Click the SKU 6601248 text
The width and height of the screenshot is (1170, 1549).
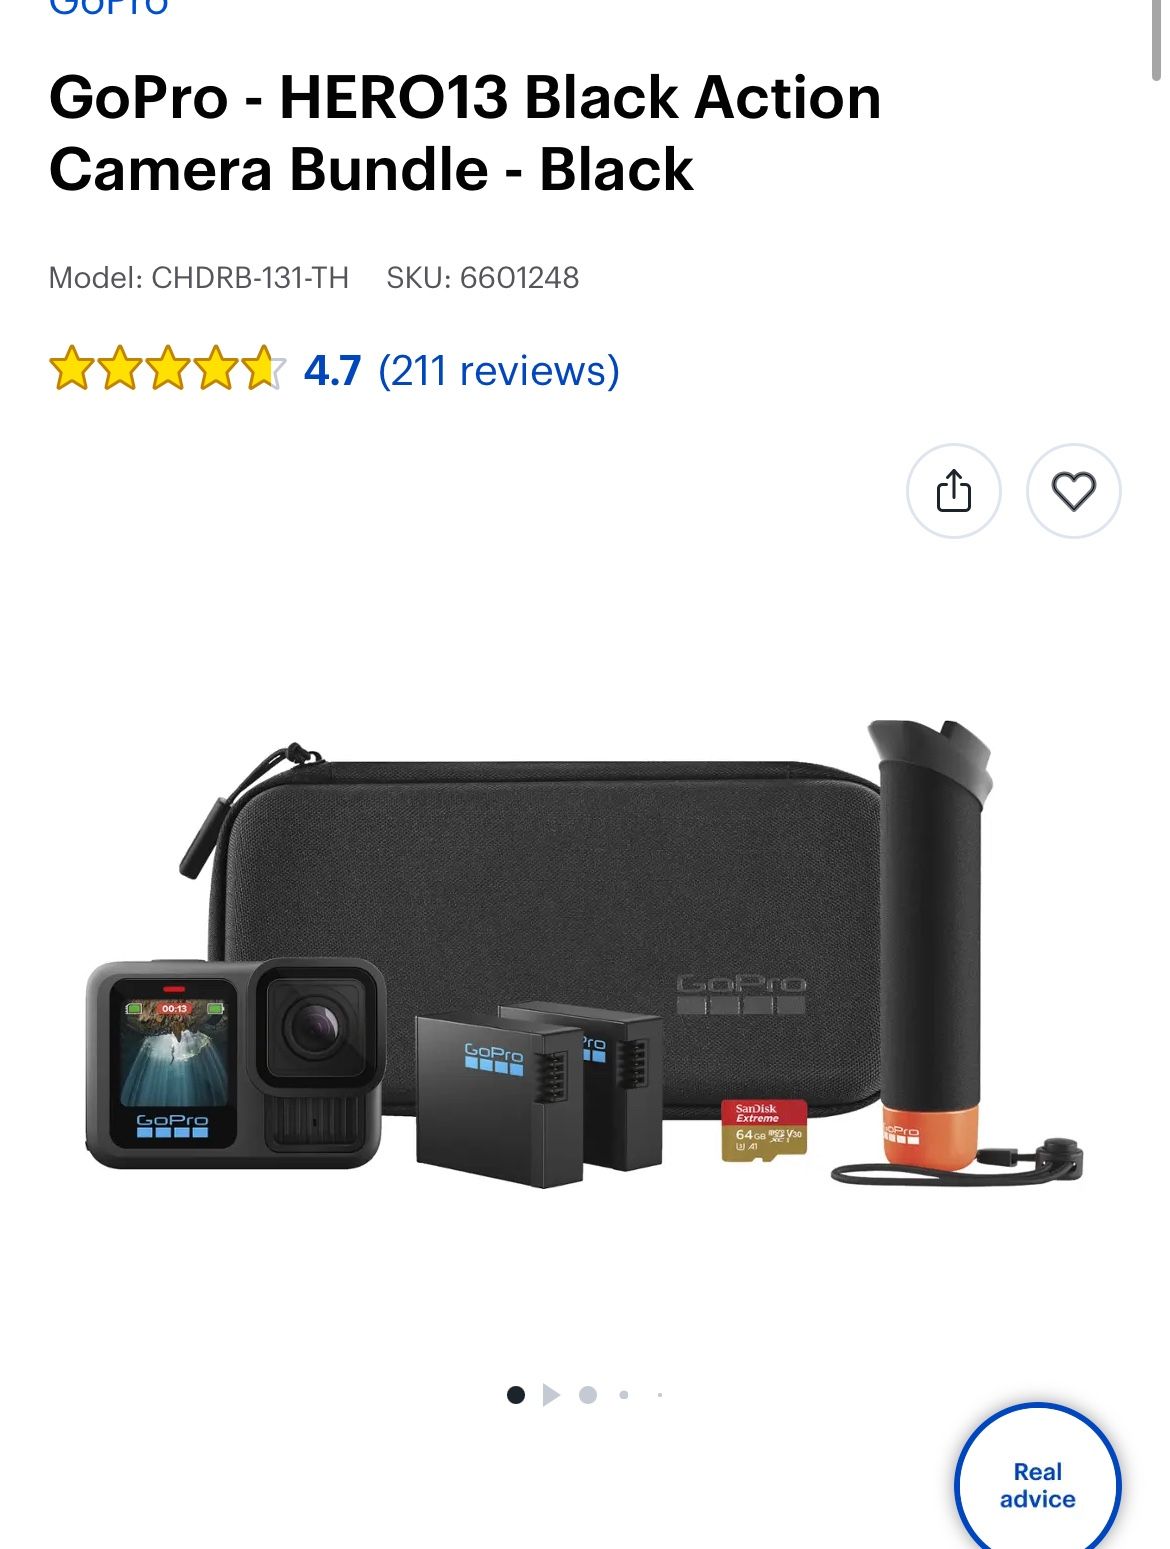(x=483, y=277)
